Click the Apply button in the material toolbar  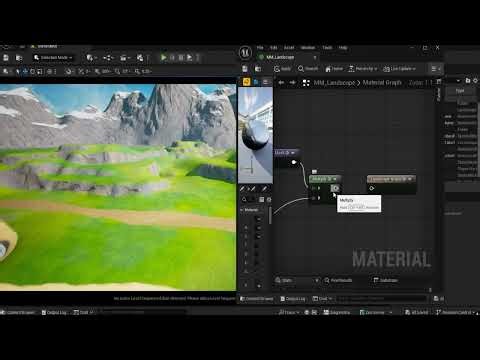pos(282,69)
